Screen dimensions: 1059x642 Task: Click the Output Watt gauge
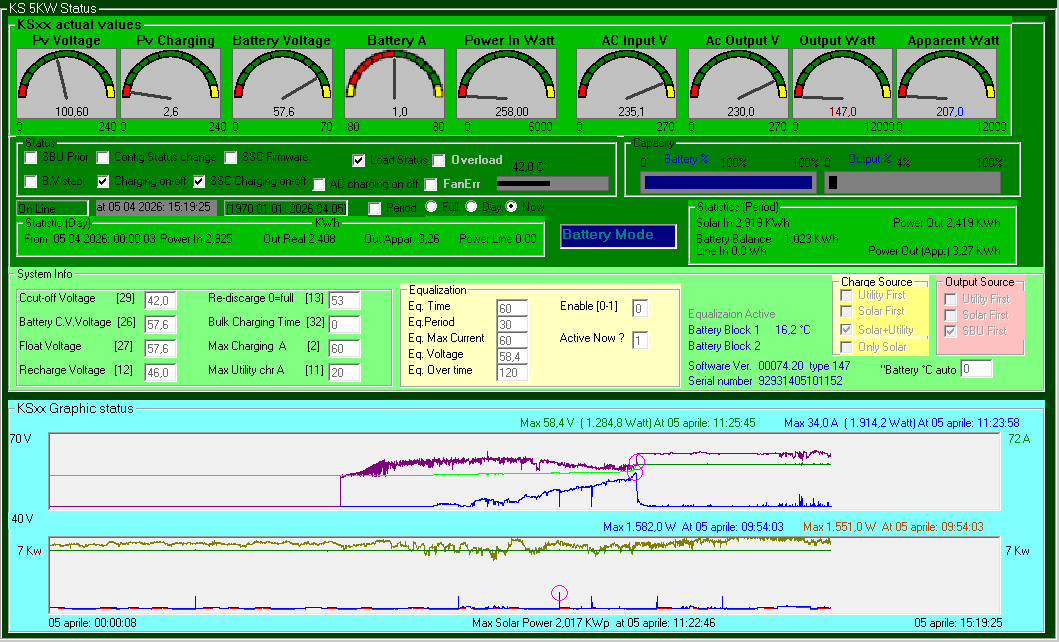(842, 85)
